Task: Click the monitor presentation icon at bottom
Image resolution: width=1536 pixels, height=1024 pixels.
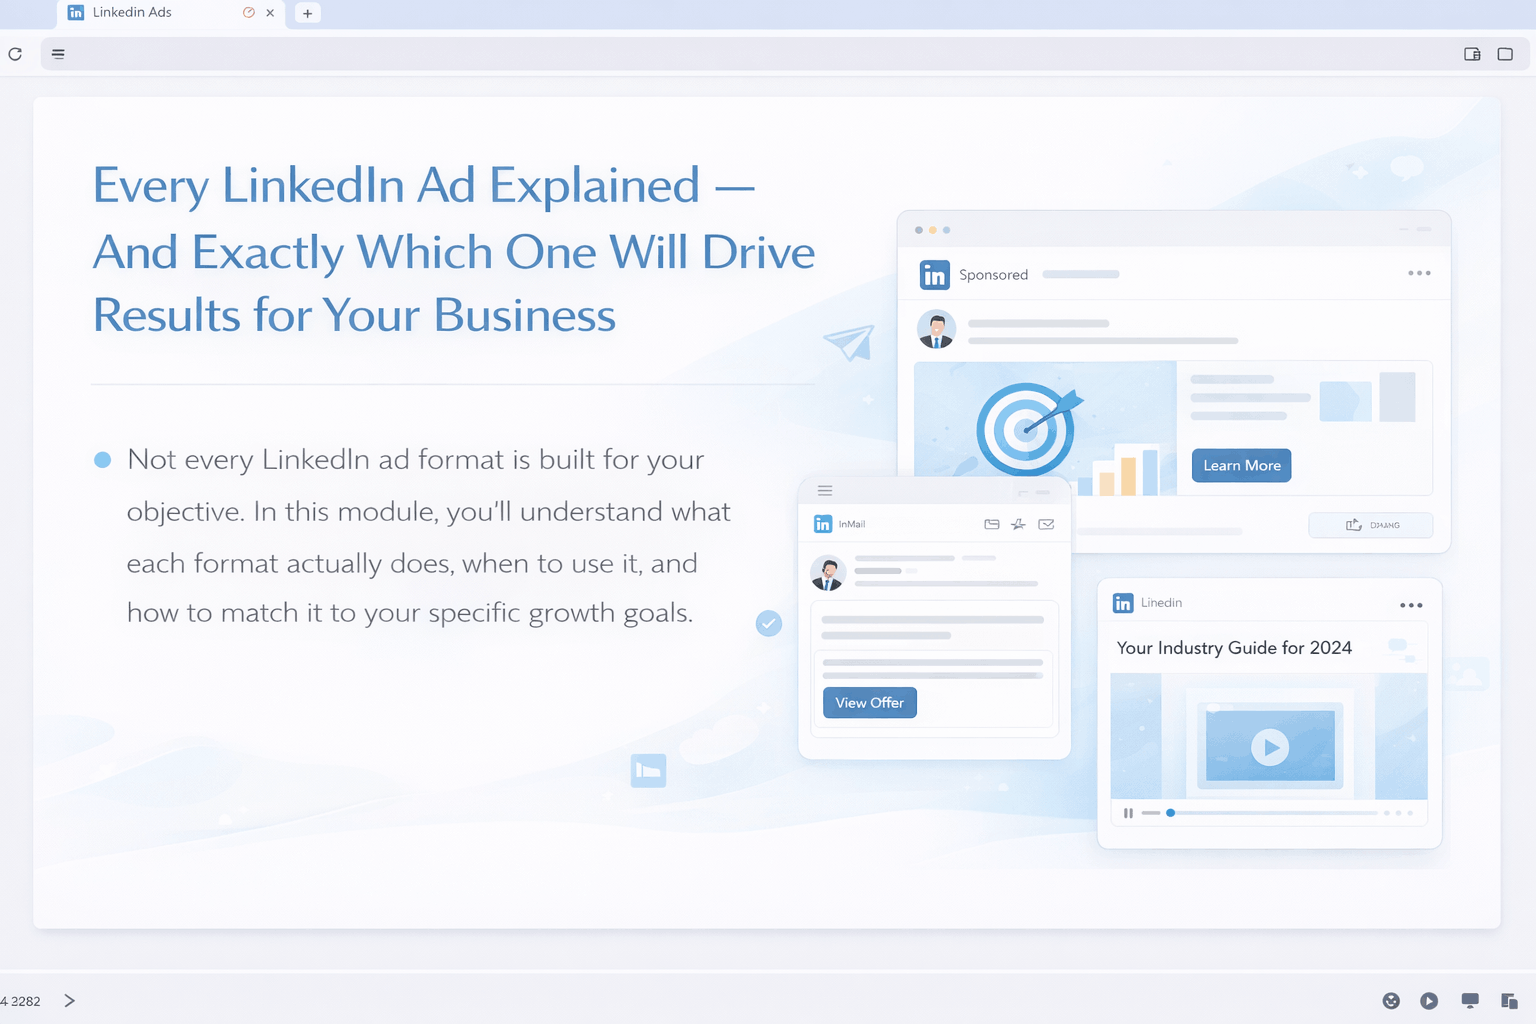Action: click(1469, 1001)
